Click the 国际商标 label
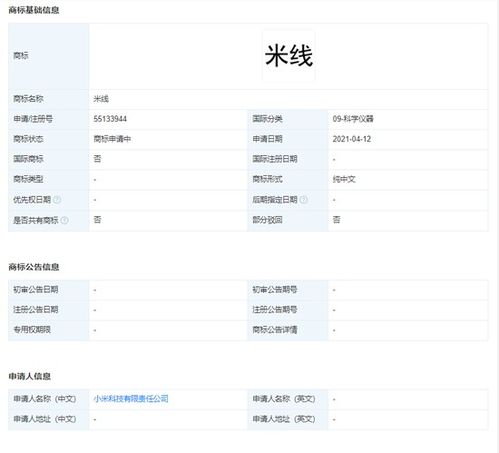Image resolution: width=499 pixels, height=453 pixels. [28, 159]
